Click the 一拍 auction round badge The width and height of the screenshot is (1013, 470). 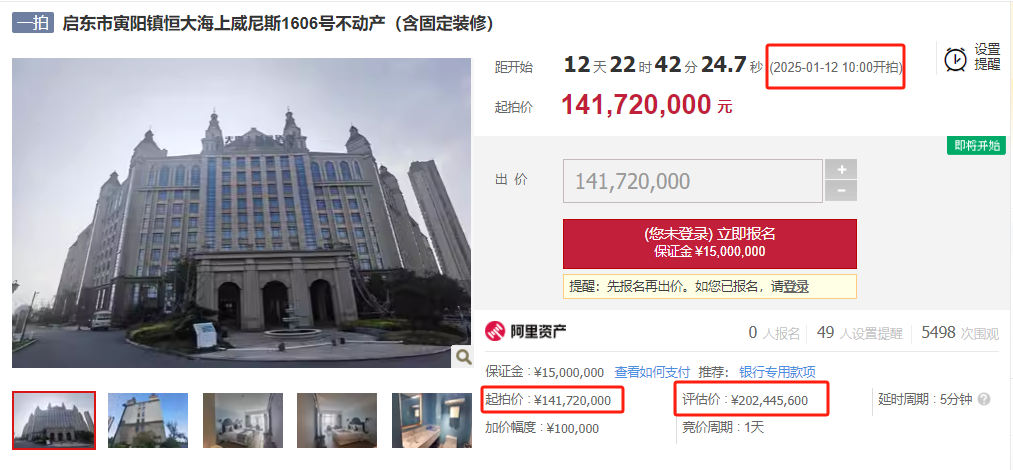(x=33, y=23)
